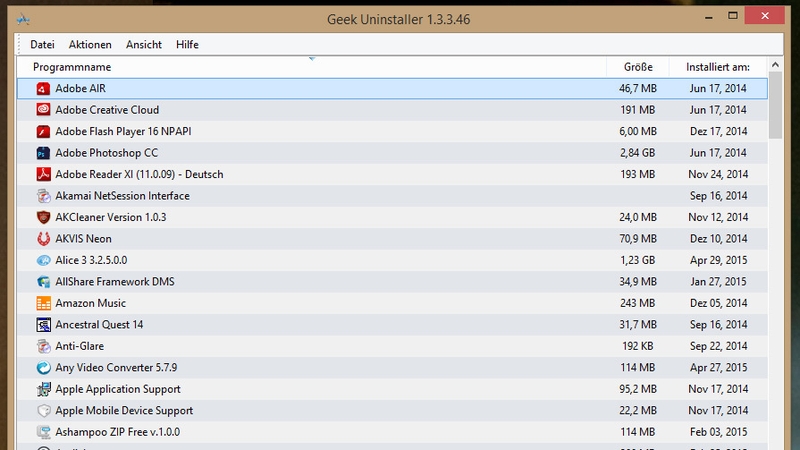
Task: Click the vertical scrollbar thumb
Action: (x=775, y=105)
